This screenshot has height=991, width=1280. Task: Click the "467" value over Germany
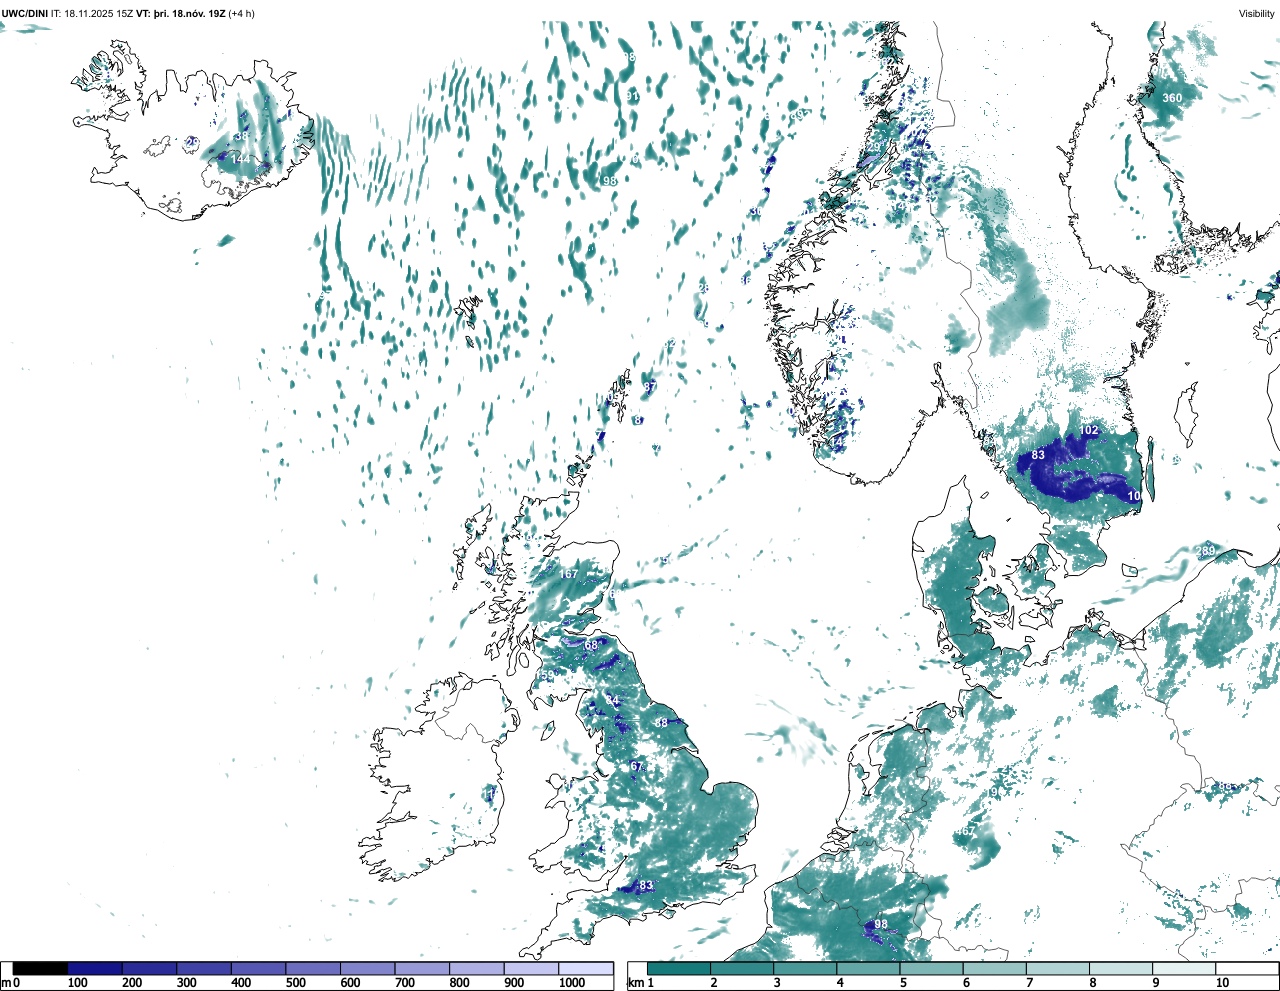coord(965,832)
